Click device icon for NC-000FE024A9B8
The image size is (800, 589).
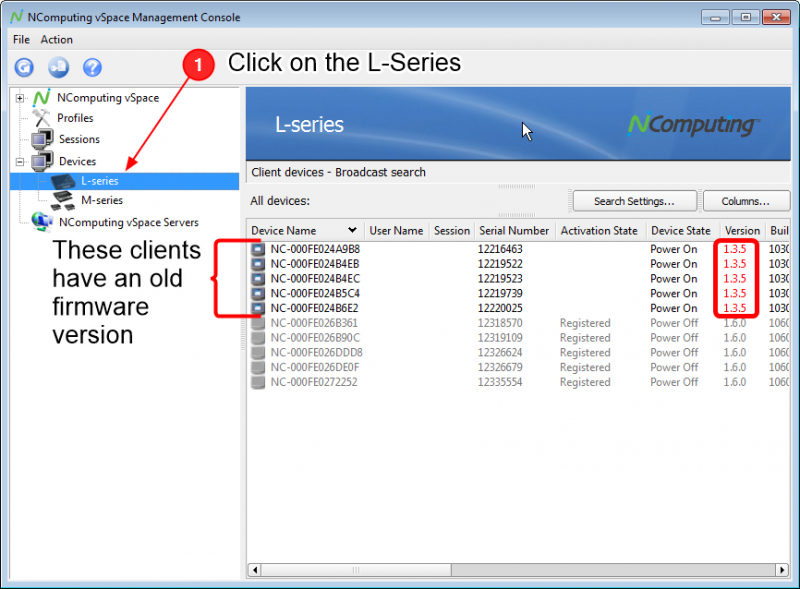(x=258, y=249)
